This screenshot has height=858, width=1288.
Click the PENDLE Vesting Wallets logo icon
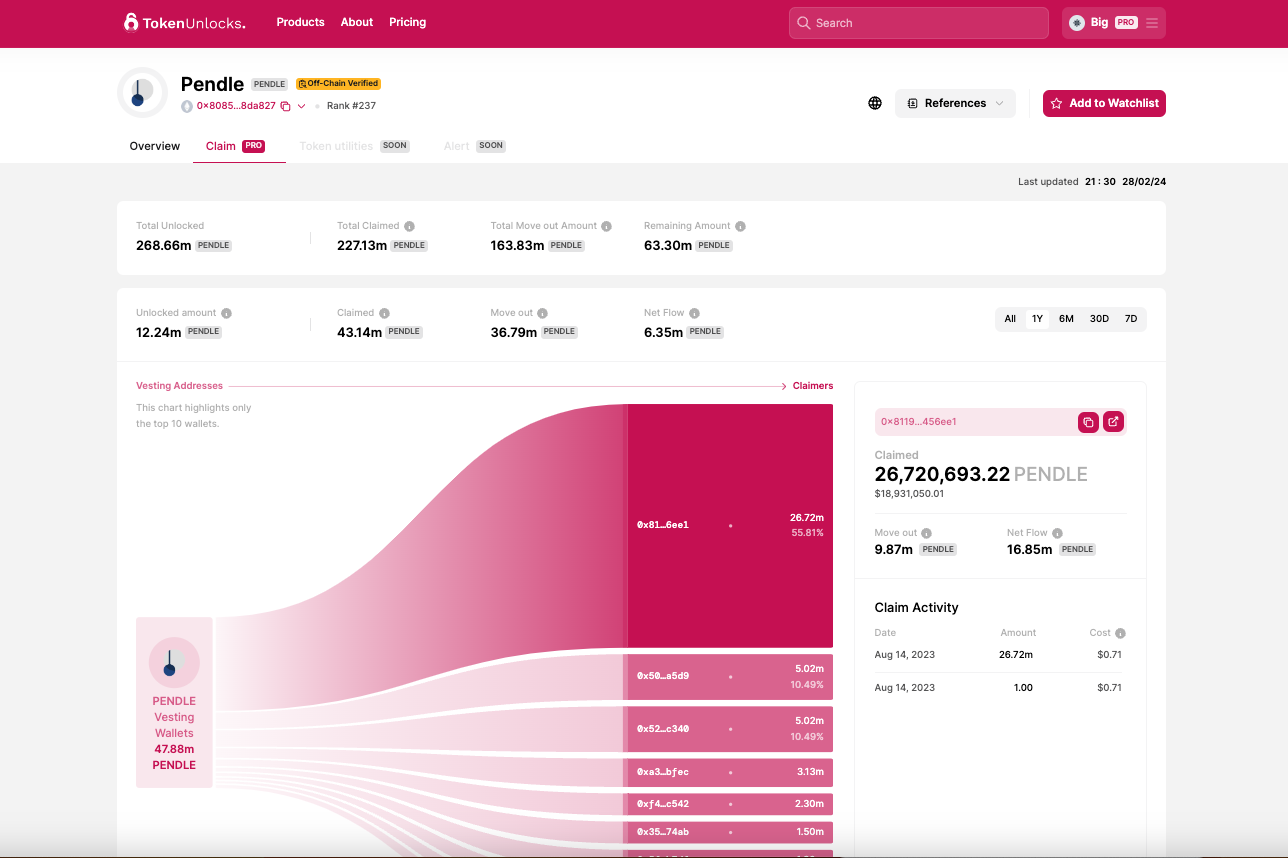174,662
